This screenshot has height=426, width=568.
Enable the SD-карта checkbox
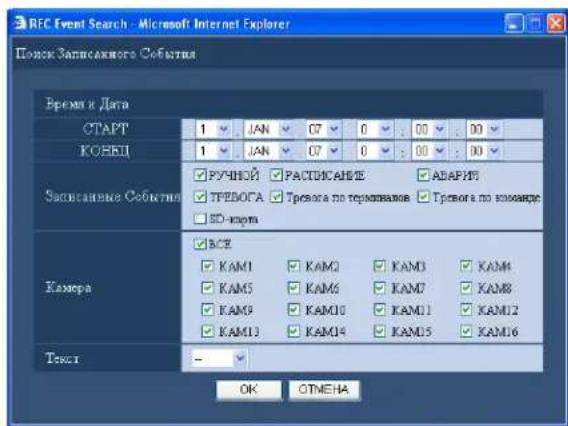tap(200, 219)
